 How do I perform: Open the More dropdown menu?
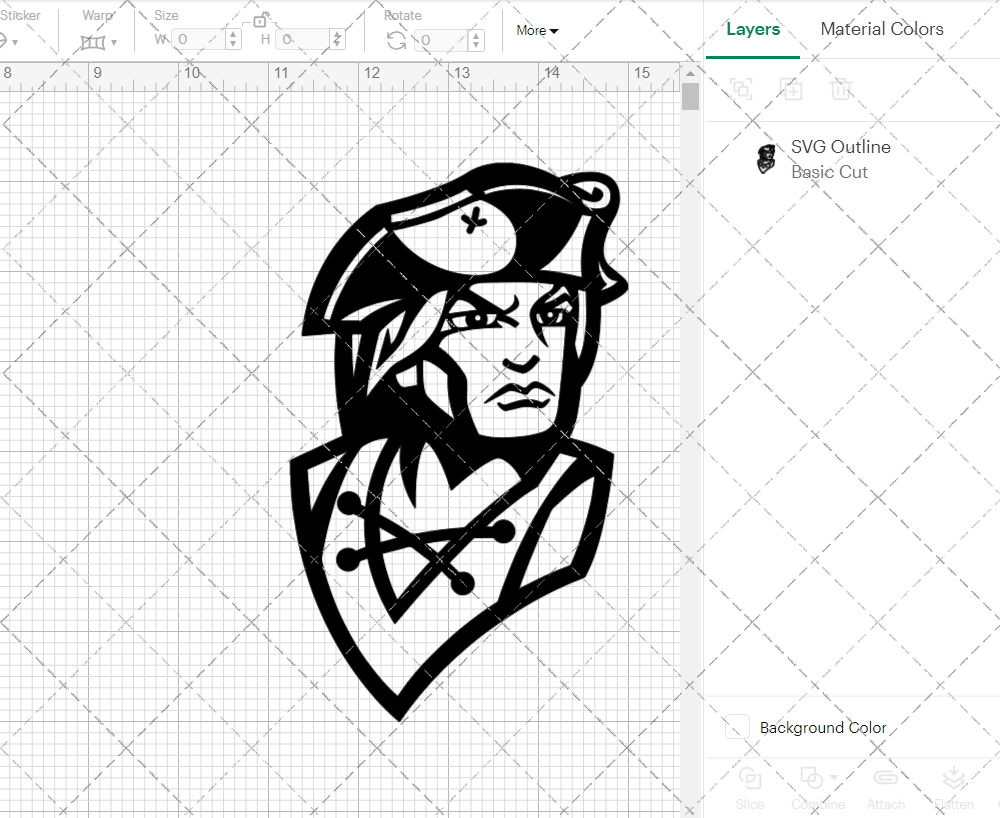pos(537,31)
